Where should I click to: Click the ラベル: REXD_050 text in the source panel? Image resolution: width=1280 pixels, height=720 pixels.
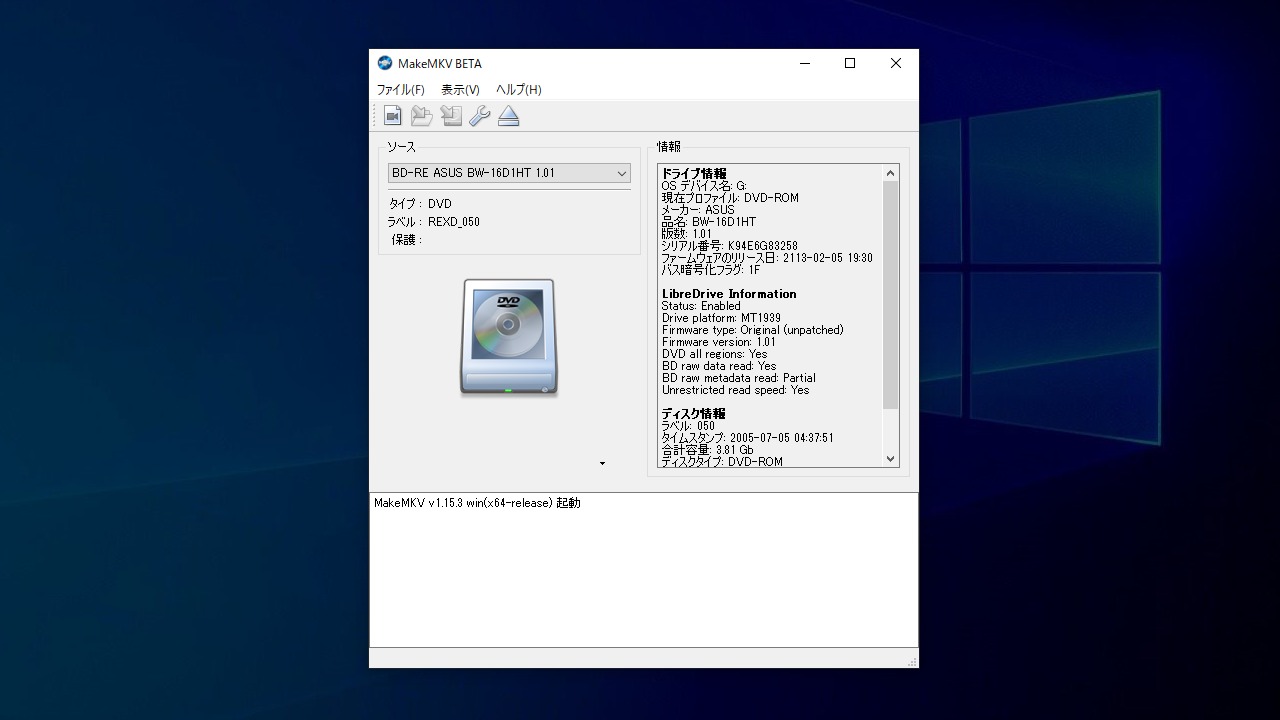[433, 222]
